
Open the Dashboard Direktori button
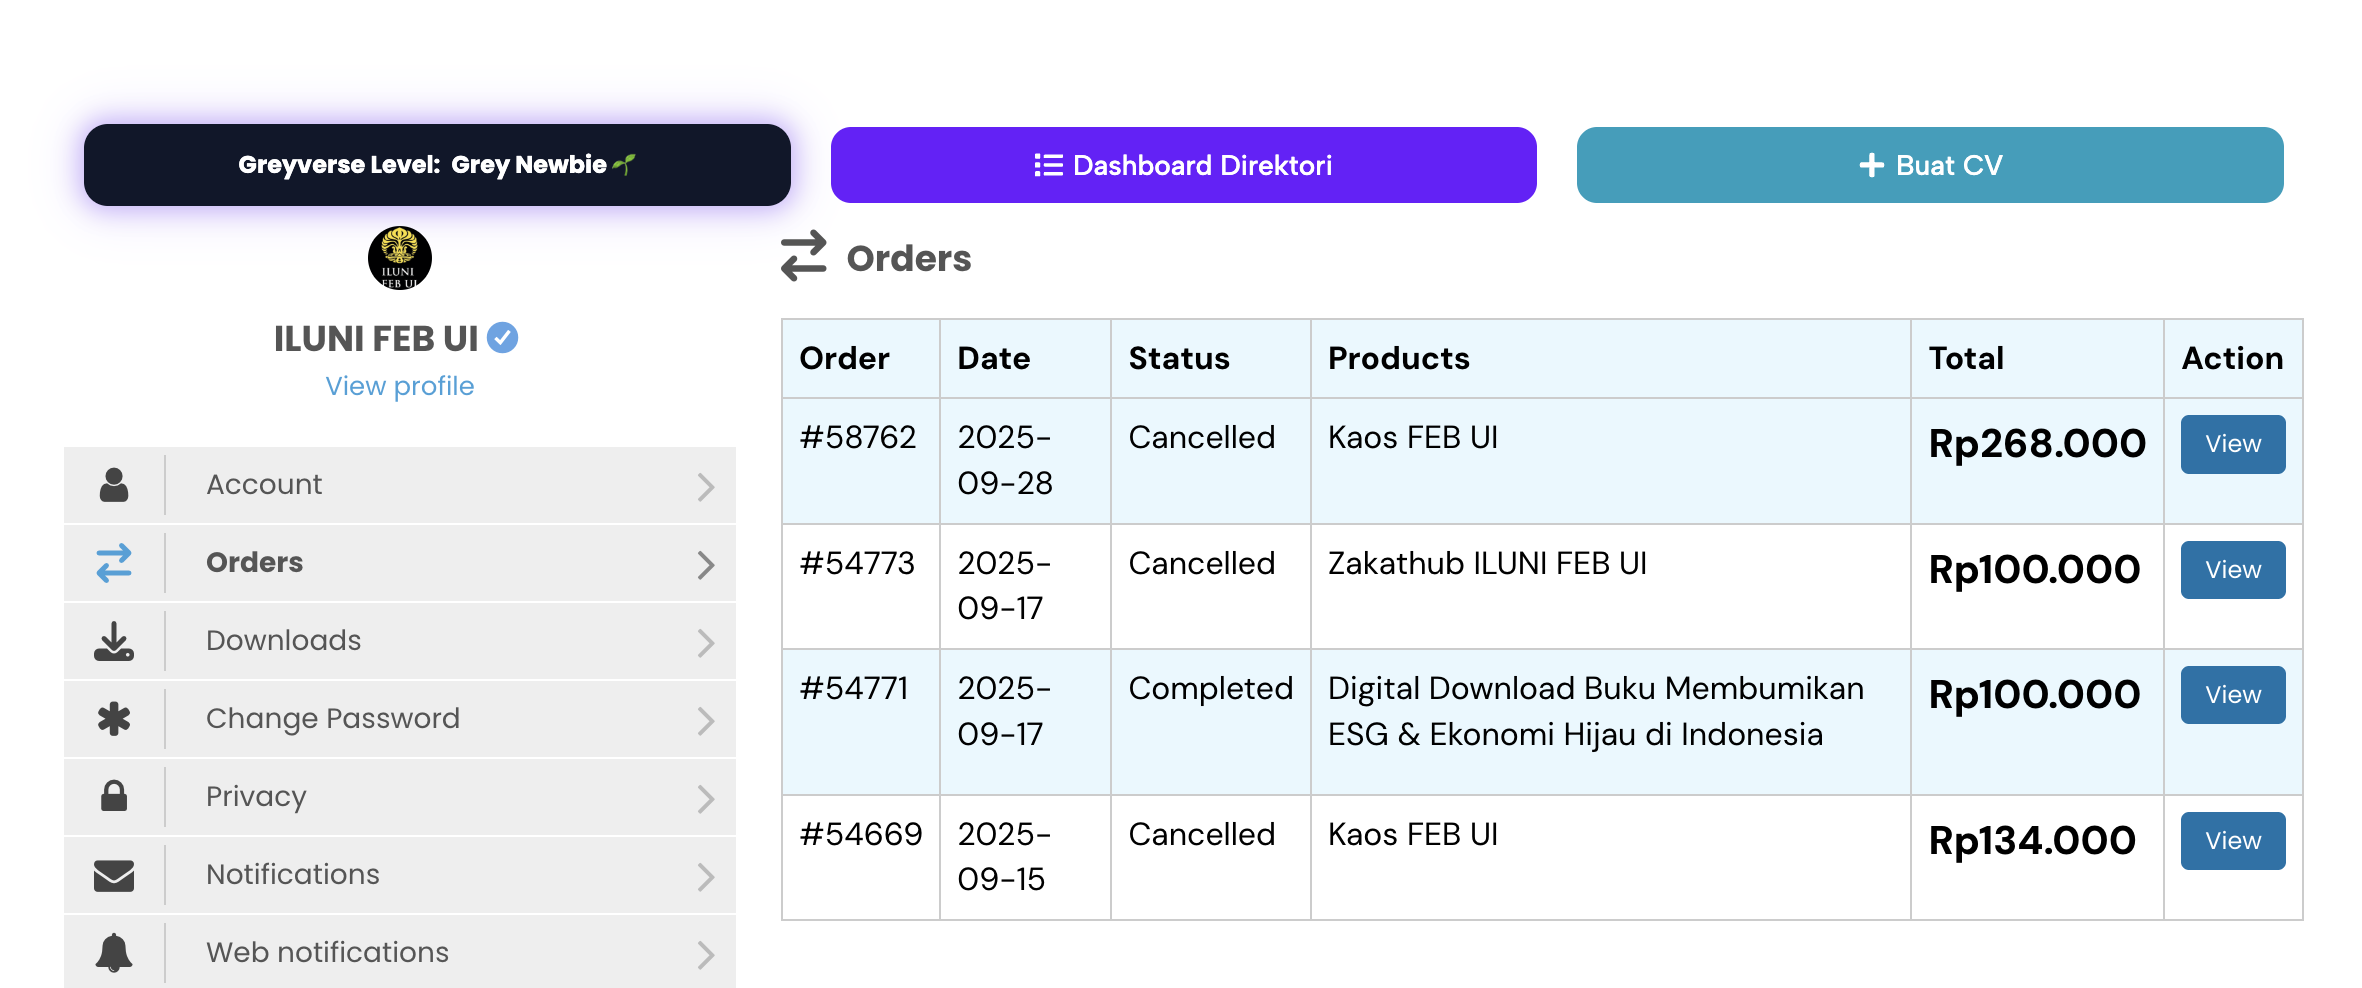tap(1183, 165)
